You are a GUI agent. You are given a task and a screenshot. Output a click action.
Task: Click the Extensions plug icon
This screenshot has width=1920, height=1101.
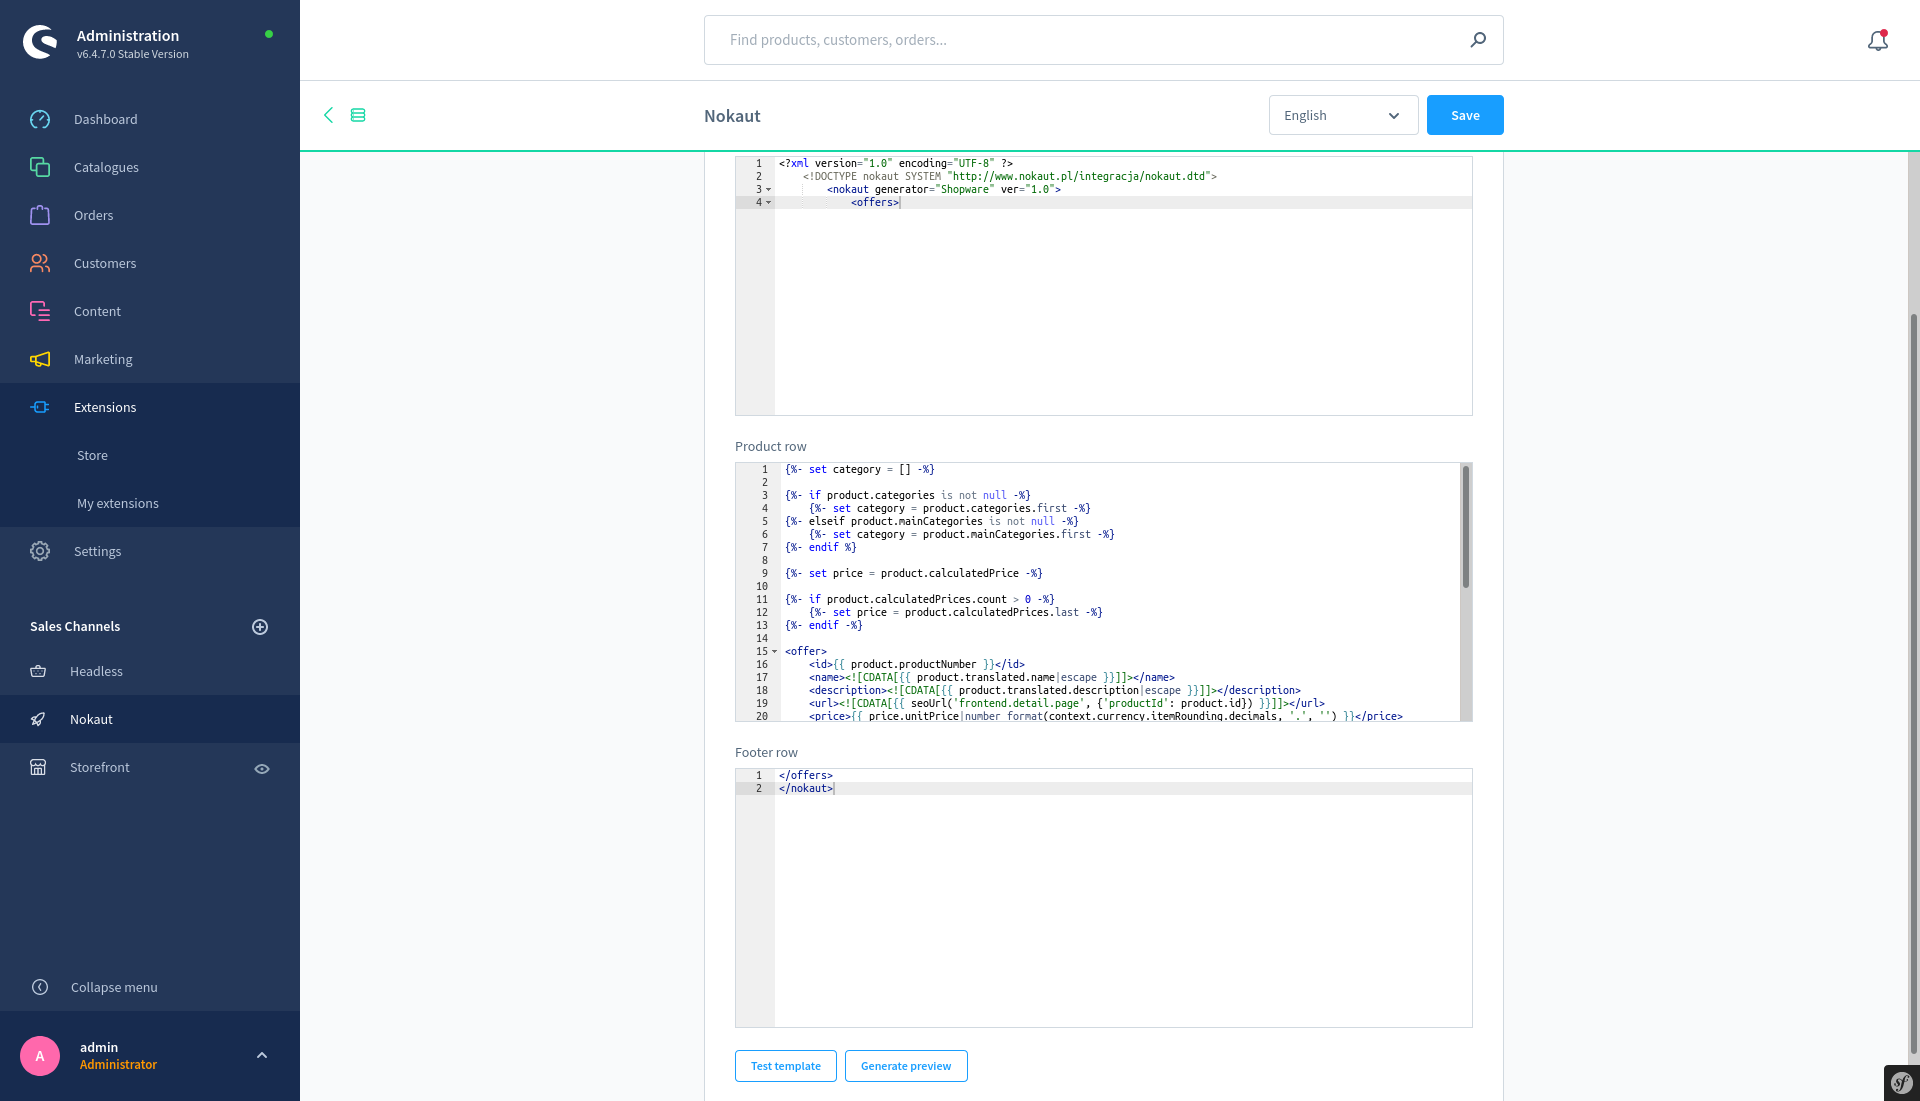pyautogui.click(x=40, y=407)
